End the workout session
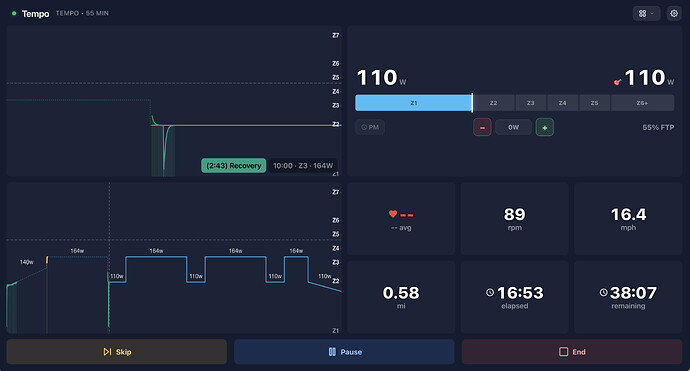This screenshot has height=371, width=690. click(x=572, y=352)
